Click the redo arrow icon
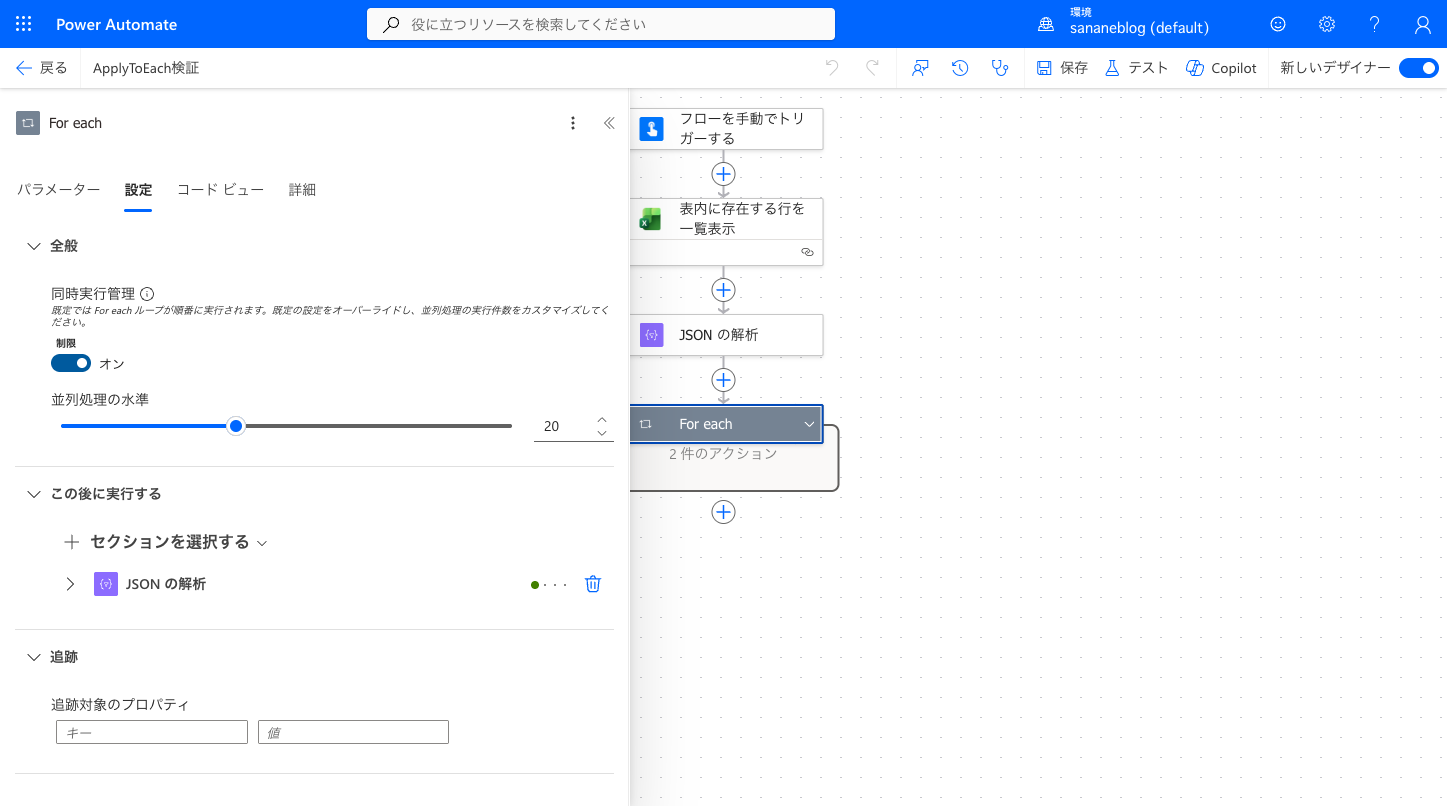This screenshot has width=1447, height=806. click(x=872, y=68)
